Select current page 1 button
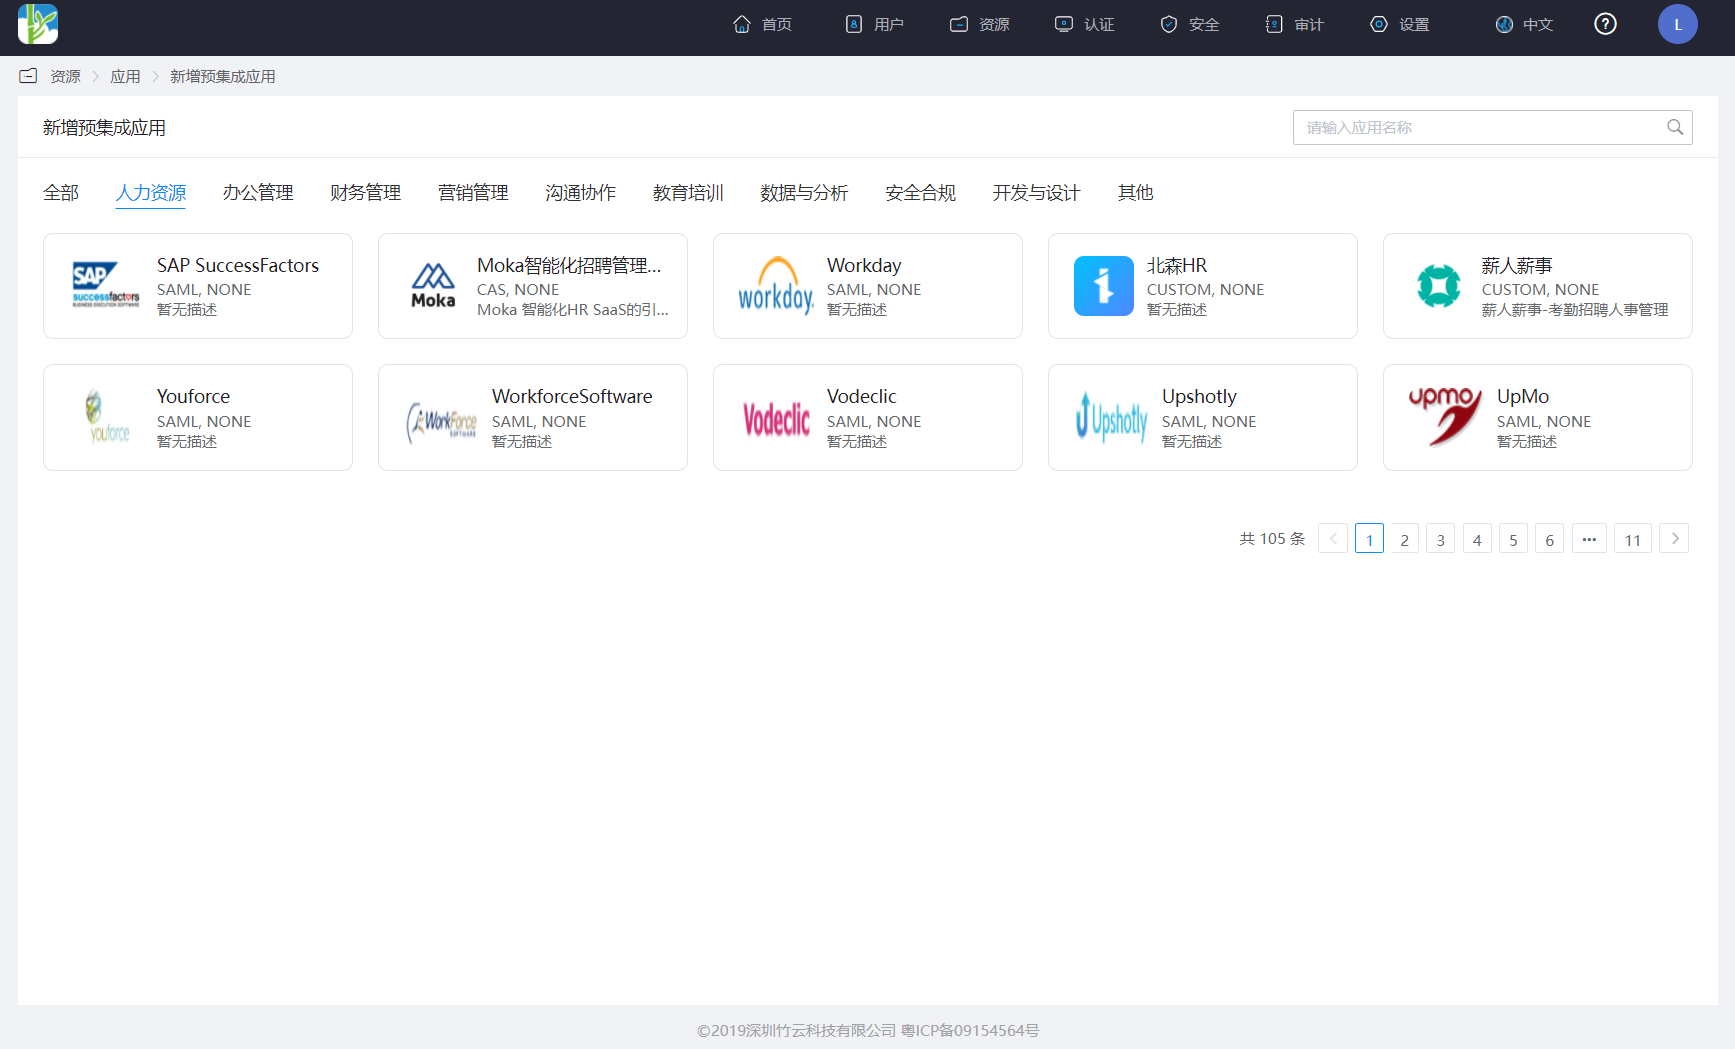The width and height of the screenshot is (1735, 1049). tap(1369, 538)
